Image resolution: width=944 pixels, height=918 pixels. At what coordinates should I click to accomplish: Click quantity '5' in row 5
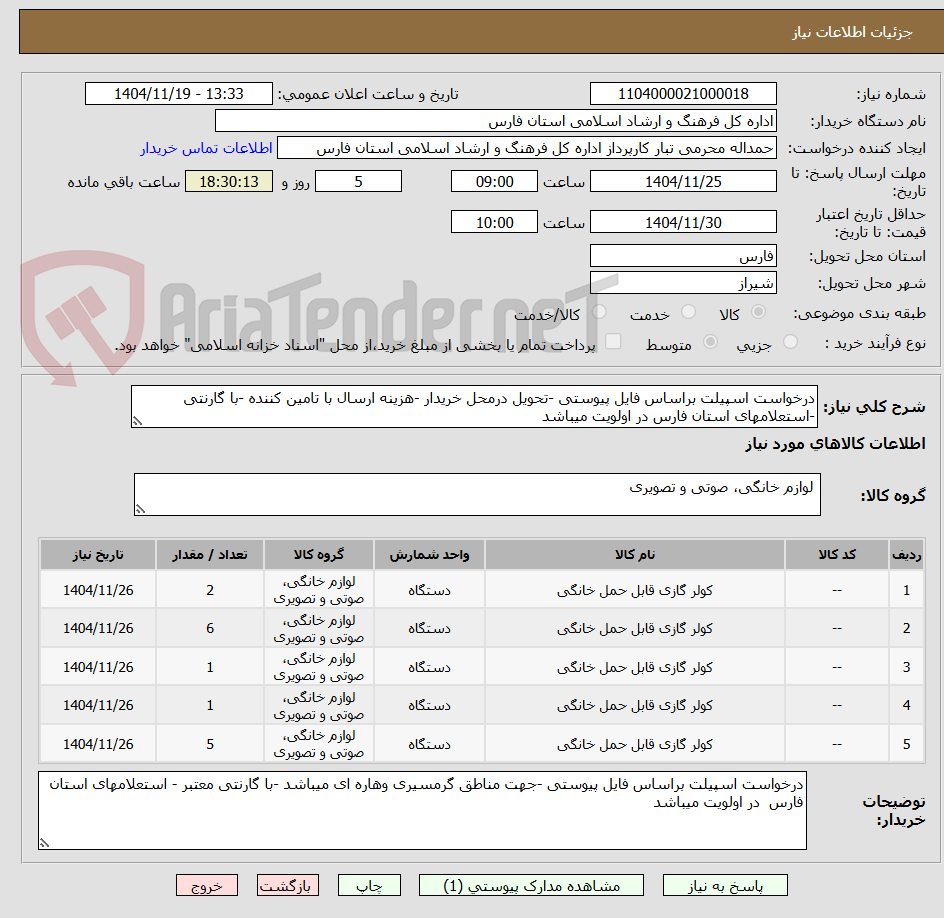click(210, 744)
